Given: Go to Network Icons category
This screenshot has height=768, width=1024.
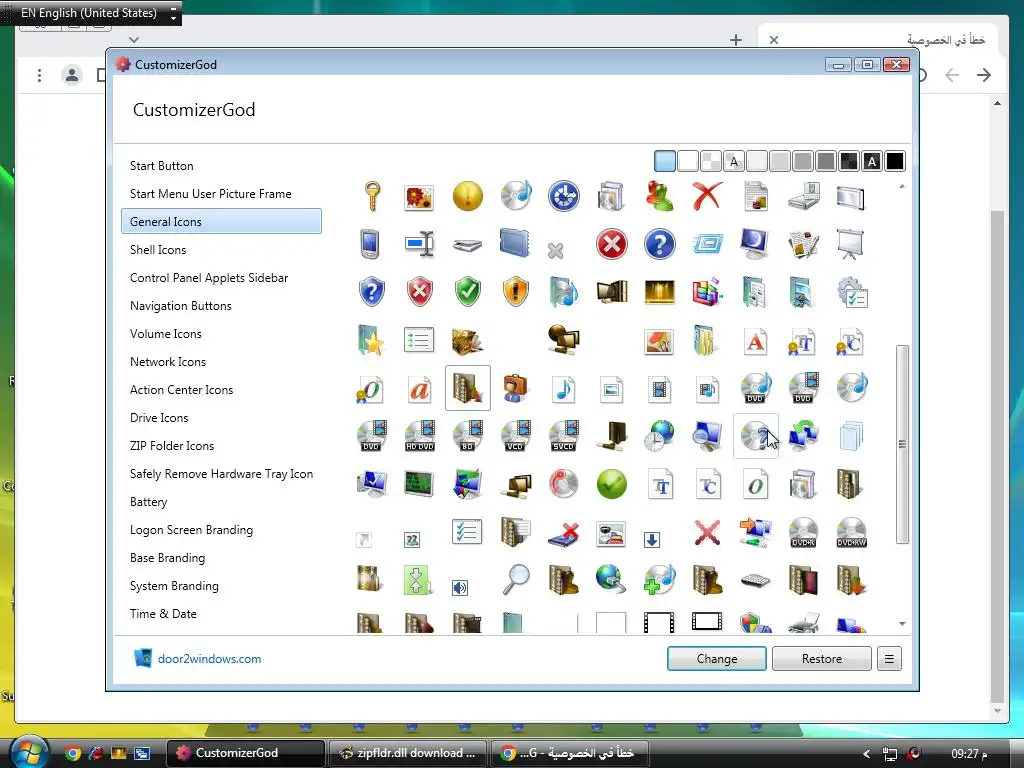Looking at the screenshot, I should point(168,362).
